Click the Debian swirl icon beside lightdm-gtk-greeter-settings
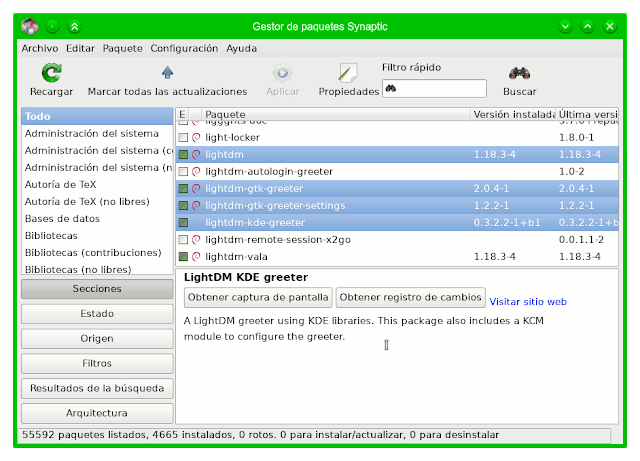Viewport: 640px width, 461px height. (196, 205)
